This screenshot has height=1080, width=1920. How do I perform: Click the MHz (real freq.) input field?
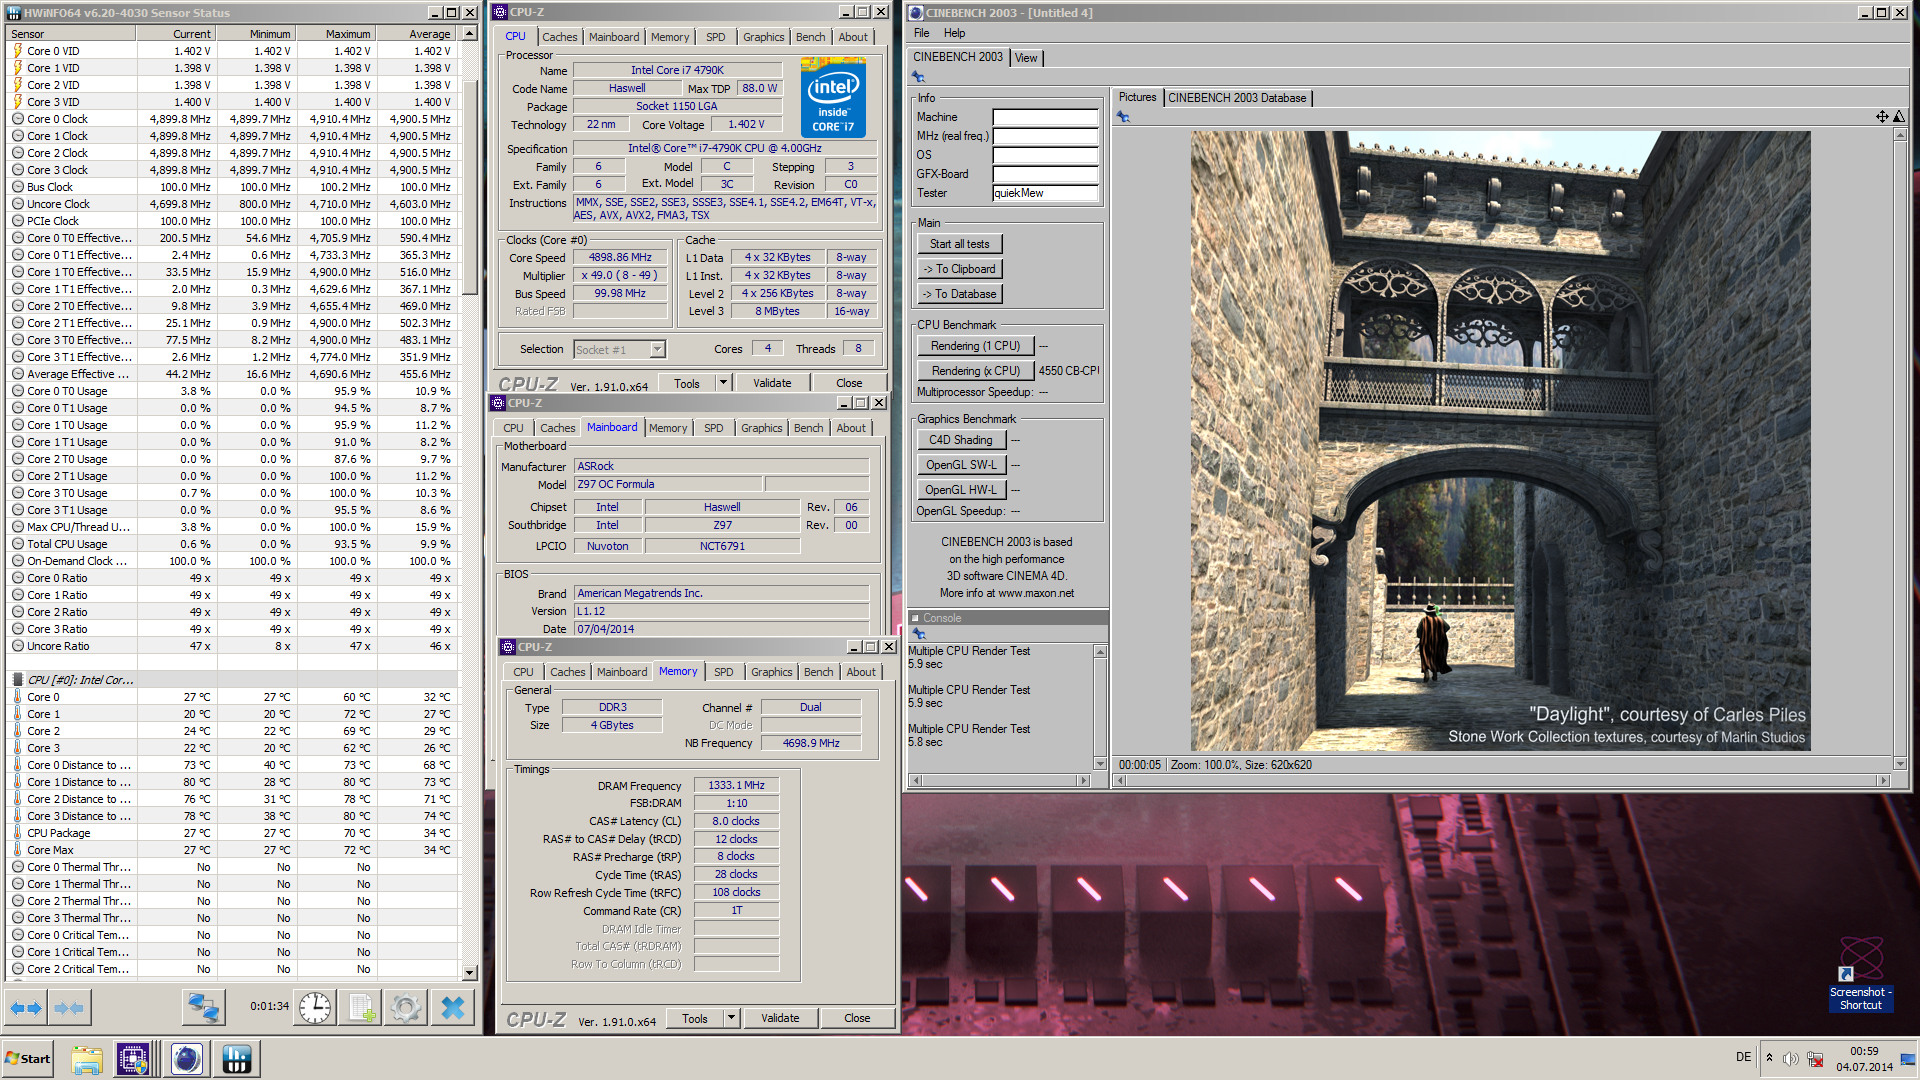click(x=1045, y=136)
